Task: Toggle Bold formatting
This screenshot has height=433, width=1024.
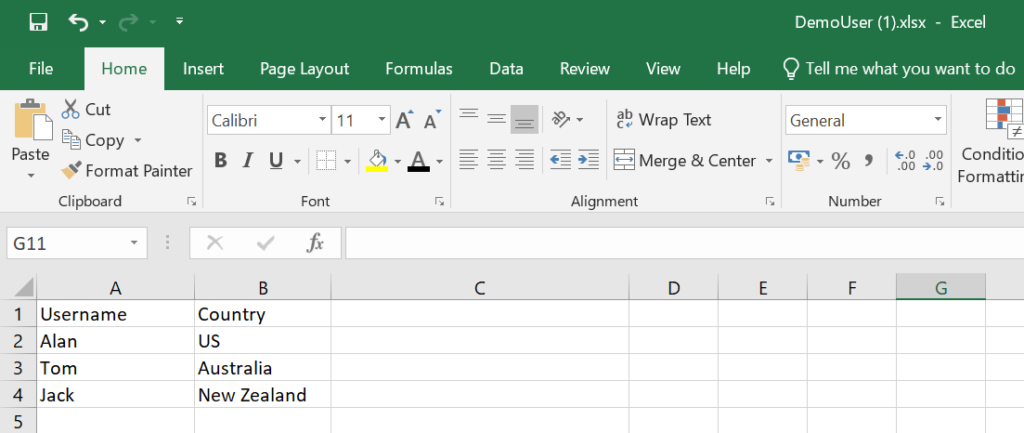Action: click(x=221, y=160)
